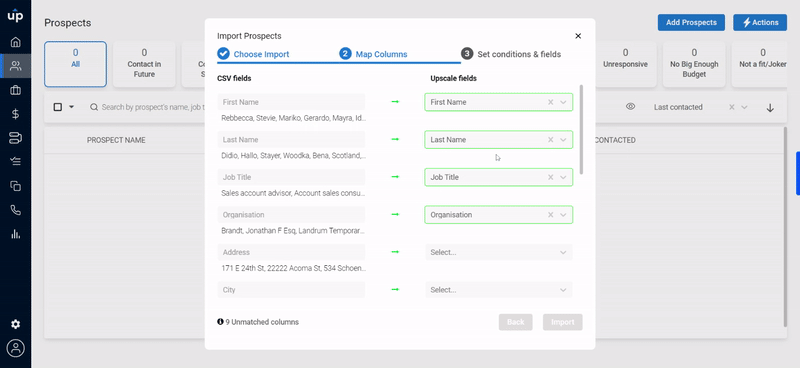
Task: Open the Home icon in sidebar
Action: click(15, 42)
